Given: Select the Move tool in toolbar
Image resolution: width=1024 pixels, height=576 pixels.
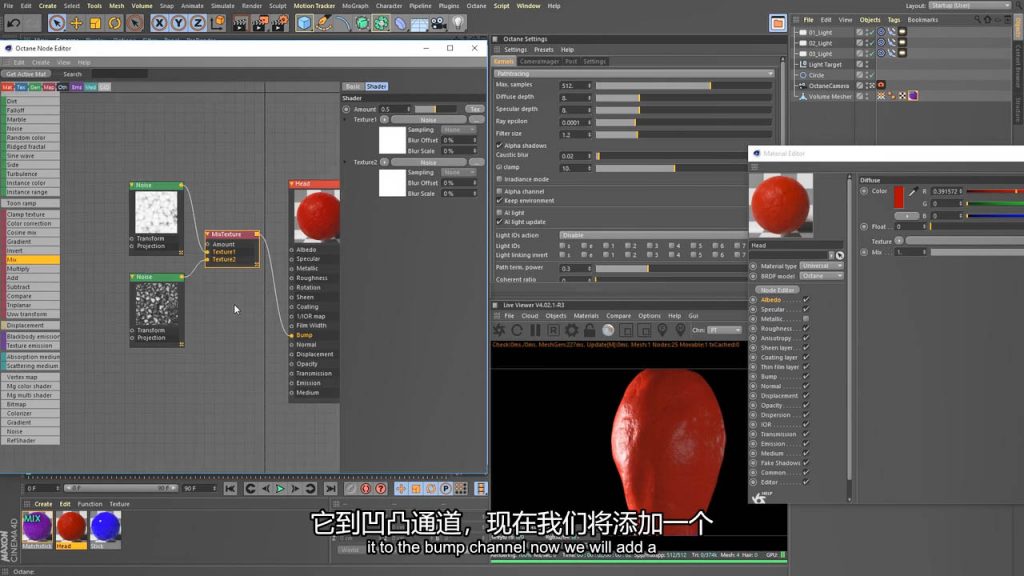Looking at the screenshot, I should pos(76,23).
